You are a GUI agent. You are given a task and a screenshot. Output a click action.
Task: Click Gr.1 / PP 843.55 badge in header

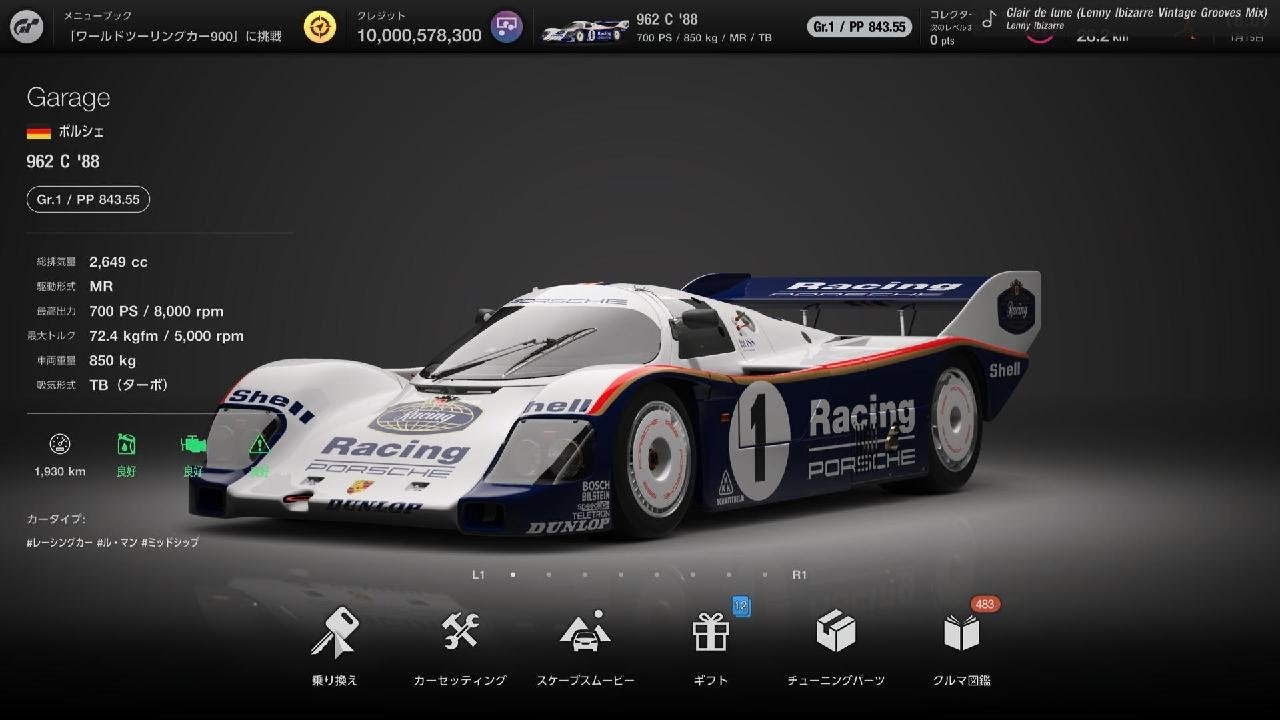pos(860,27)
